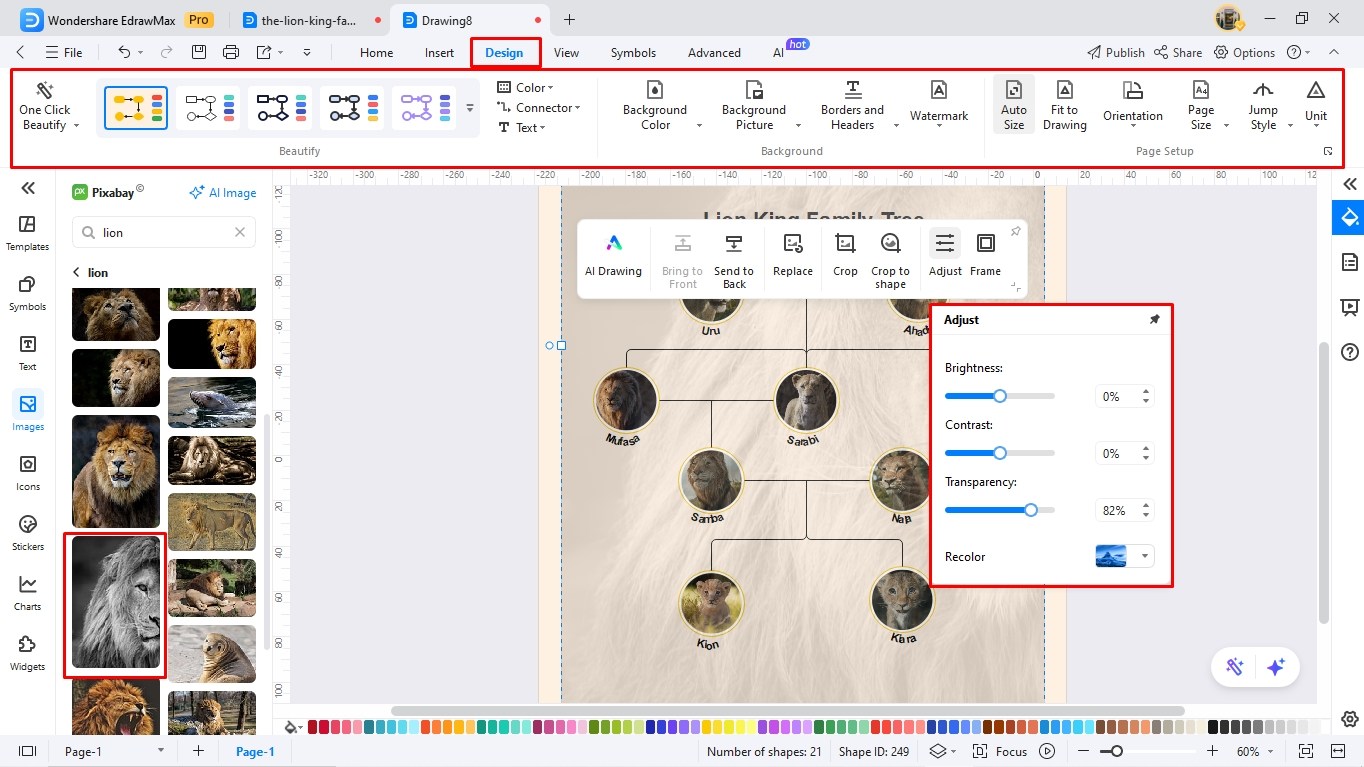Open Symbols panel in sidebar
Image resolution: width=1364 pixels, height=767 pixels.
coord(27,293)
